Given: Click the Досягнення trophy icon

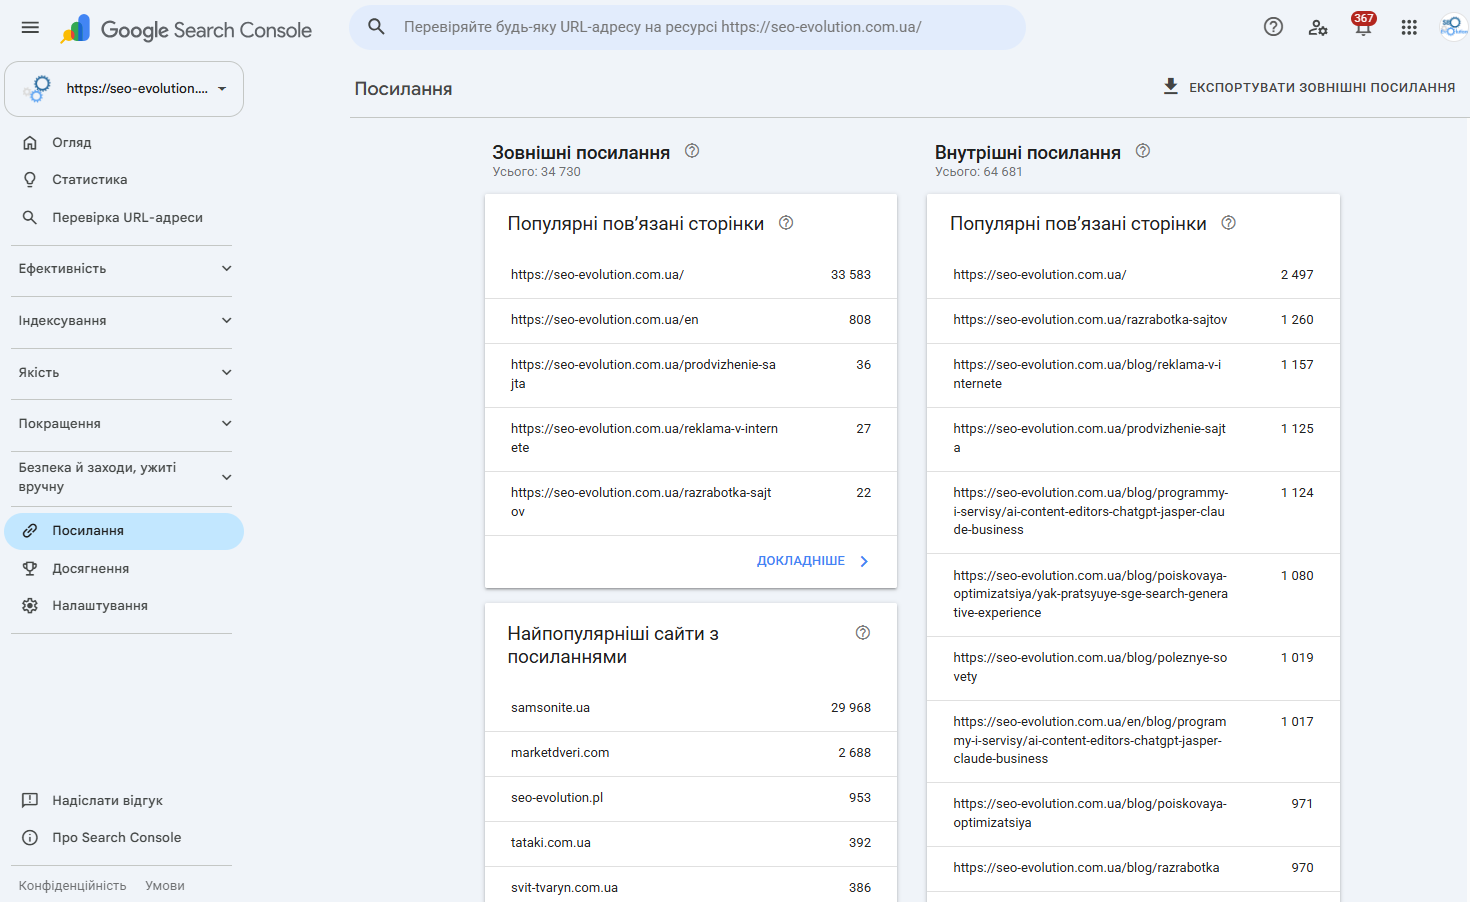Looking at the screenshot, I should [x=30, y=568].
